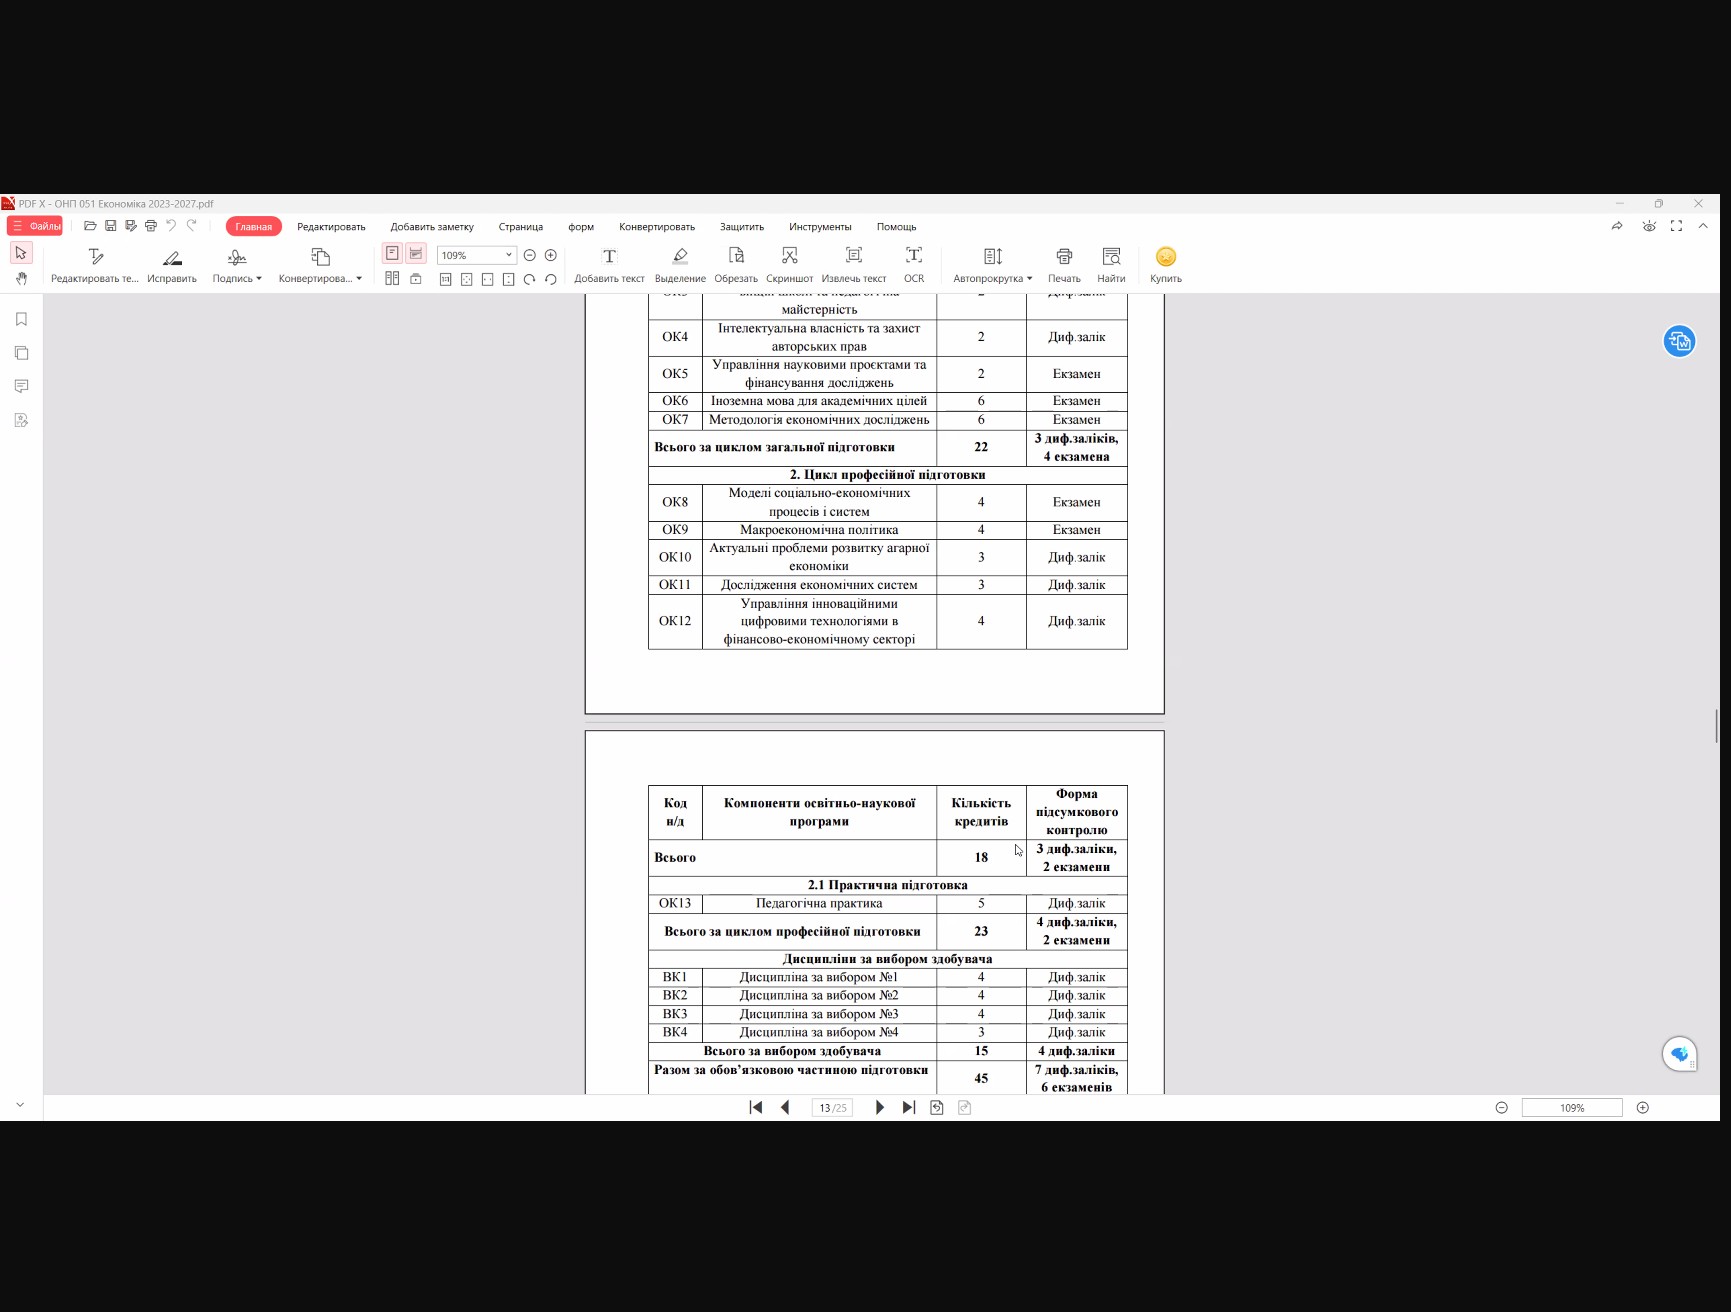Run the OCR tool
Screen dimensions: 1731x1312
(914, 266)
